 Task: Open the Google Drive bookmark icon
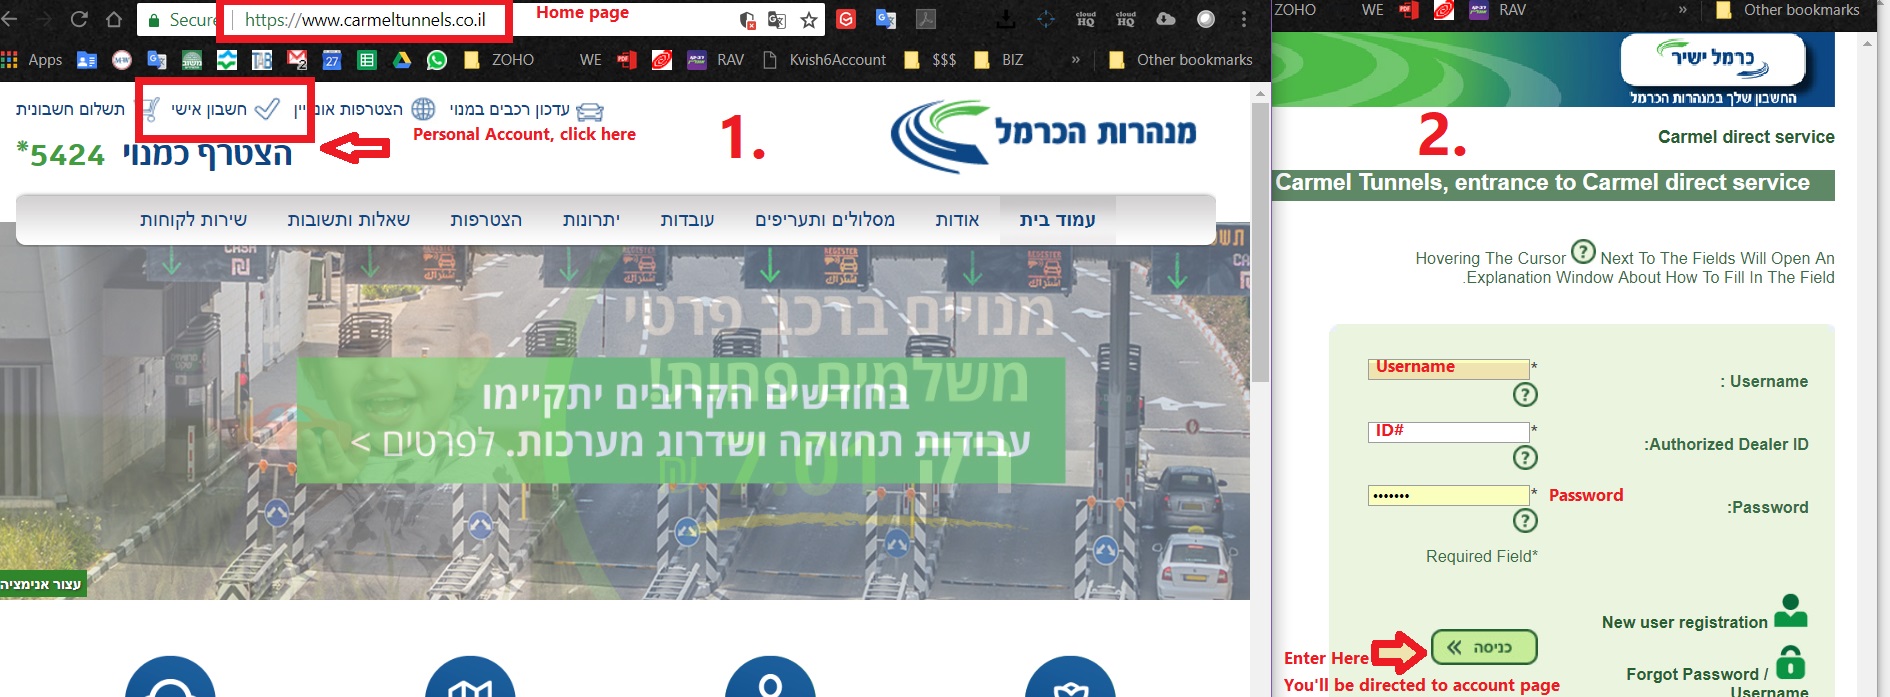pos(402,60)
